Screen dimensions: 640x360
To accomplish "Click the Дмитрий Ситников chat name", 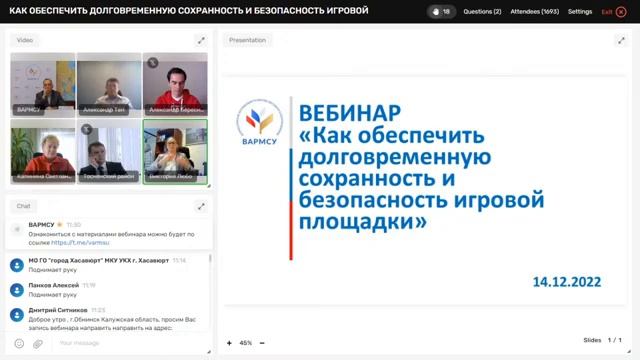I will (x=58, y=310).
